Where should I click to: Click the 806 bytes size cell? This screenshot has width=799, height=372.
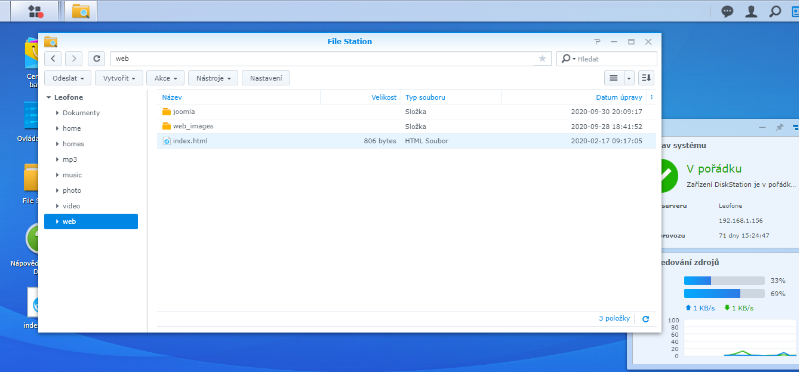(380, 141)
